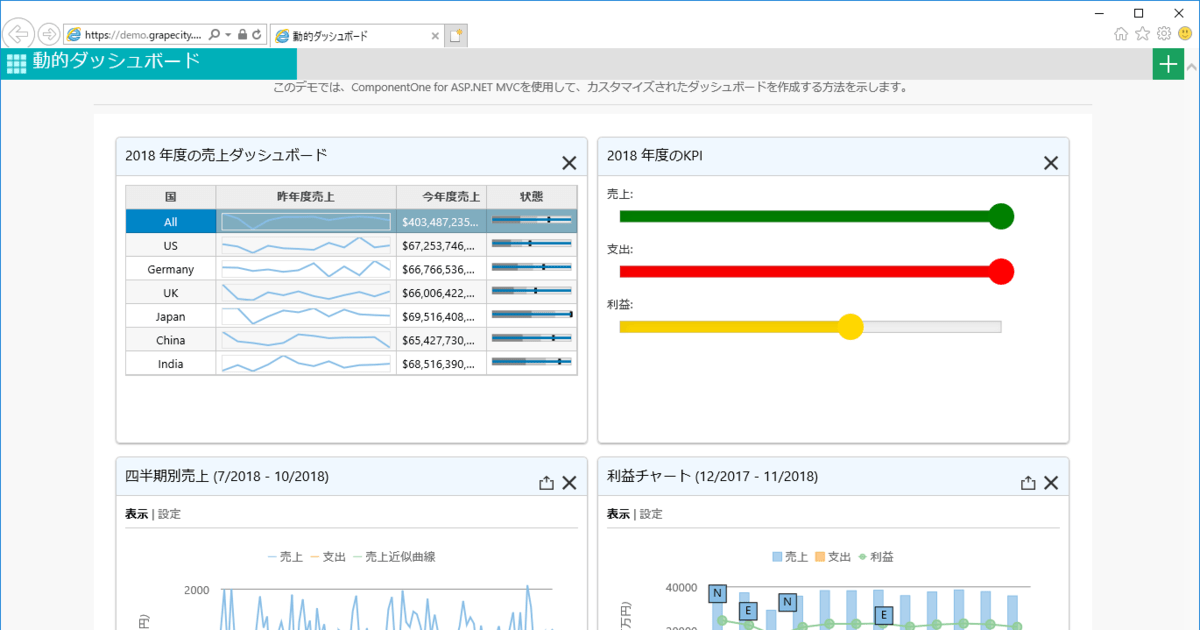Click the $69,516,408 sales cell
This screenshot has height=630, width=1200.
pos(442,316)
